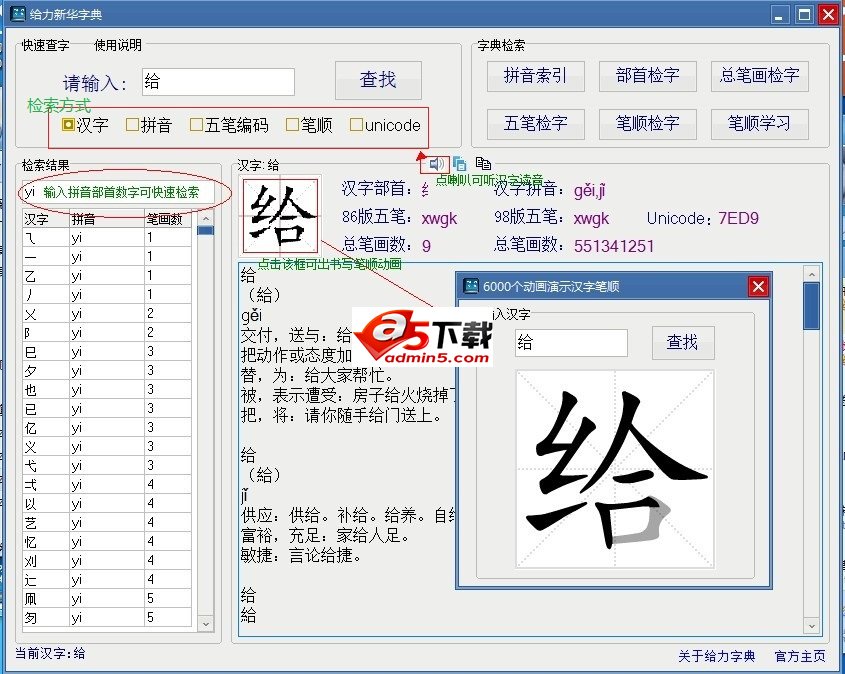The width and height of the screenshot is (845, 674).
Task: Open 总笔画检字 lookup
Action: 759,76
